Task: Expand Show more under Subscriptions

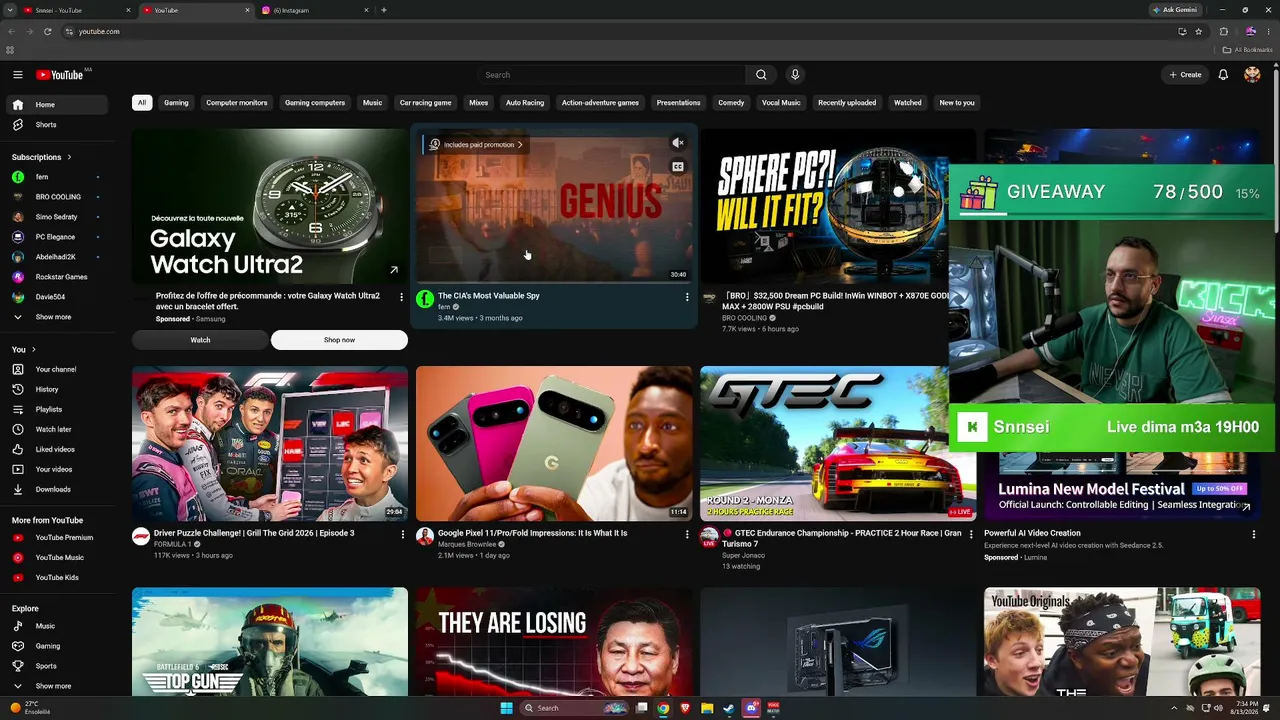Action: (58, 317)
